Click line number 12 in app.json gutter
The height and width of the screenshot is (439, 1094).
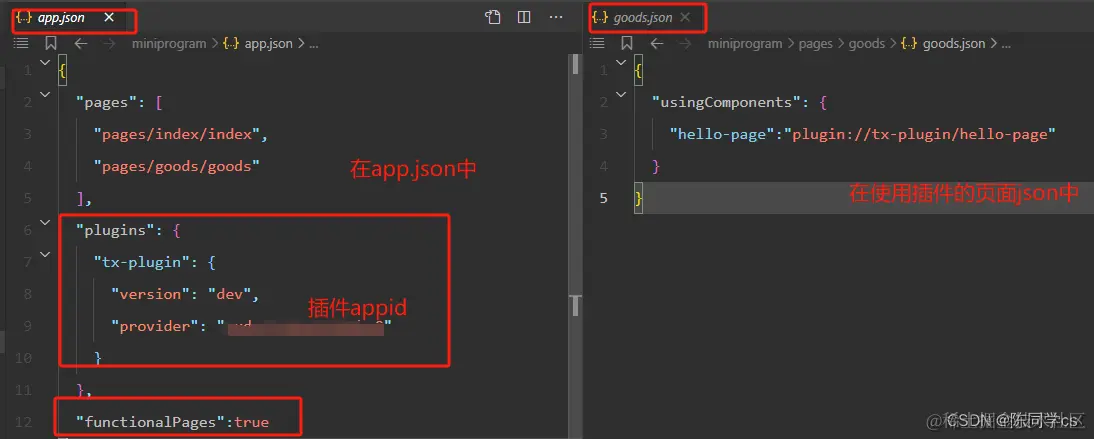[x=24, y=422]
